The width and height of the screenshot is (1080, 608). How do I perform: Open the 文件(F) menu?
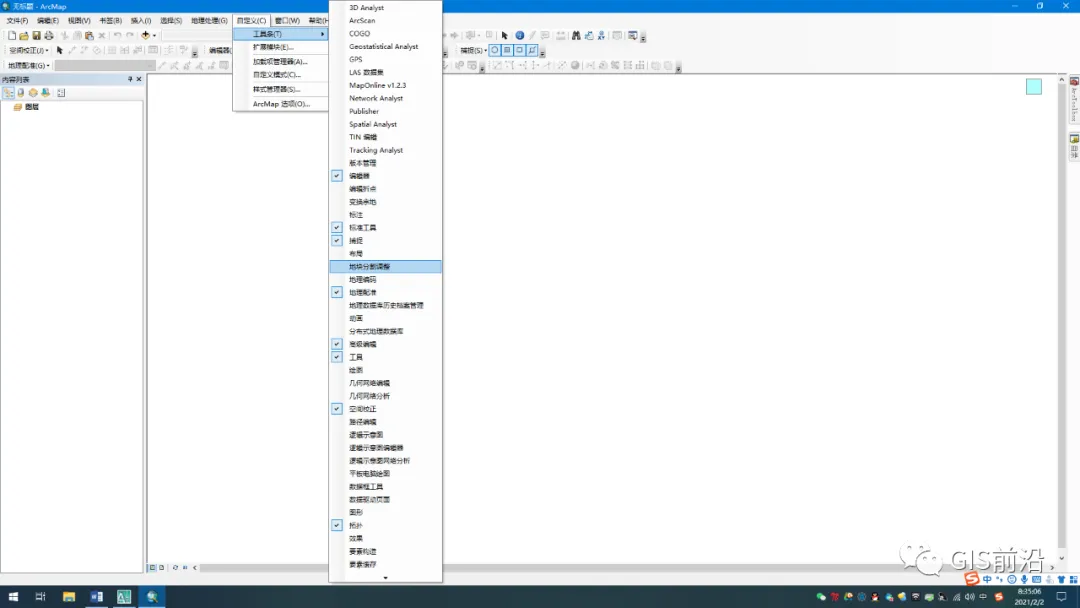coord(17,21)
